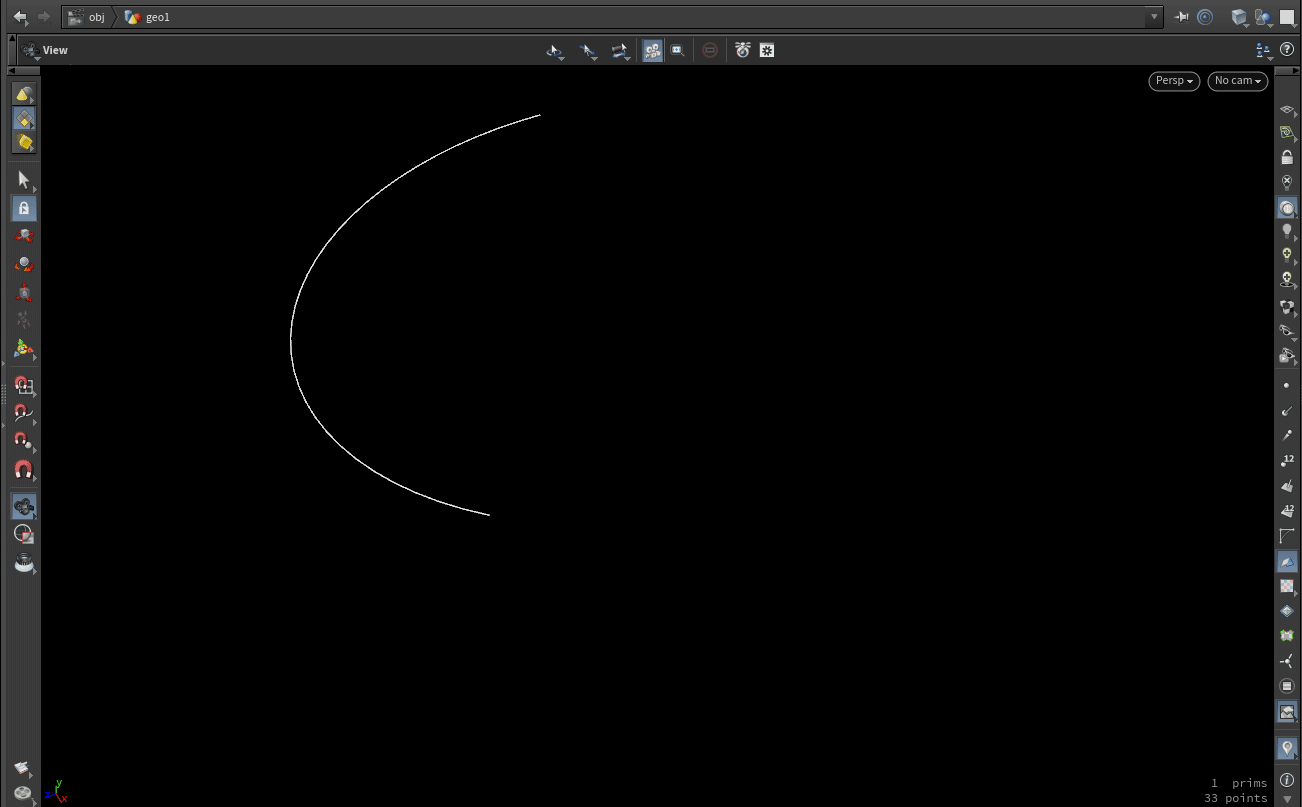Open viewport help question mark
This screenshot has width=1302, height=807.
click(x=1287, y=50)
